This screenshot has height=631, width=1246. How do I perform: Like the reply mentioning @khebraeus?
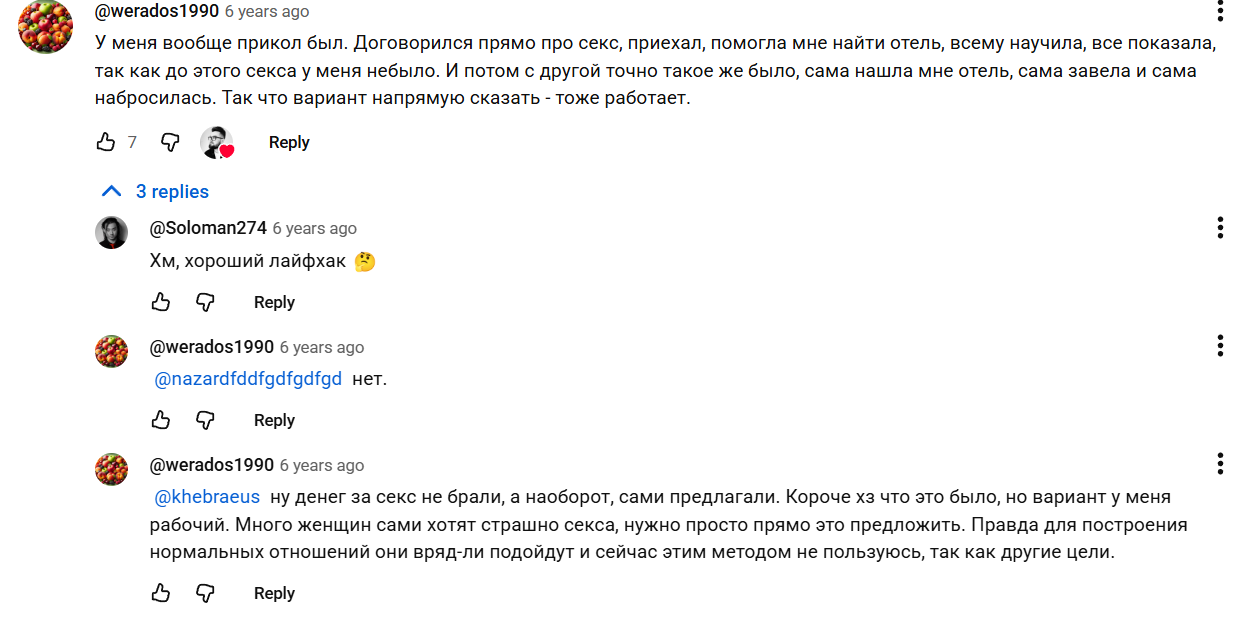click(161, 593)
